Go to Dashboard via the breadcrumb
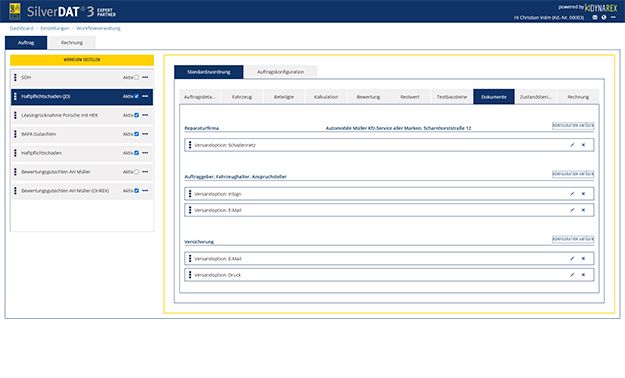This screenshot has width=625, height=378. pyautogui.click(x=22, y=28)
